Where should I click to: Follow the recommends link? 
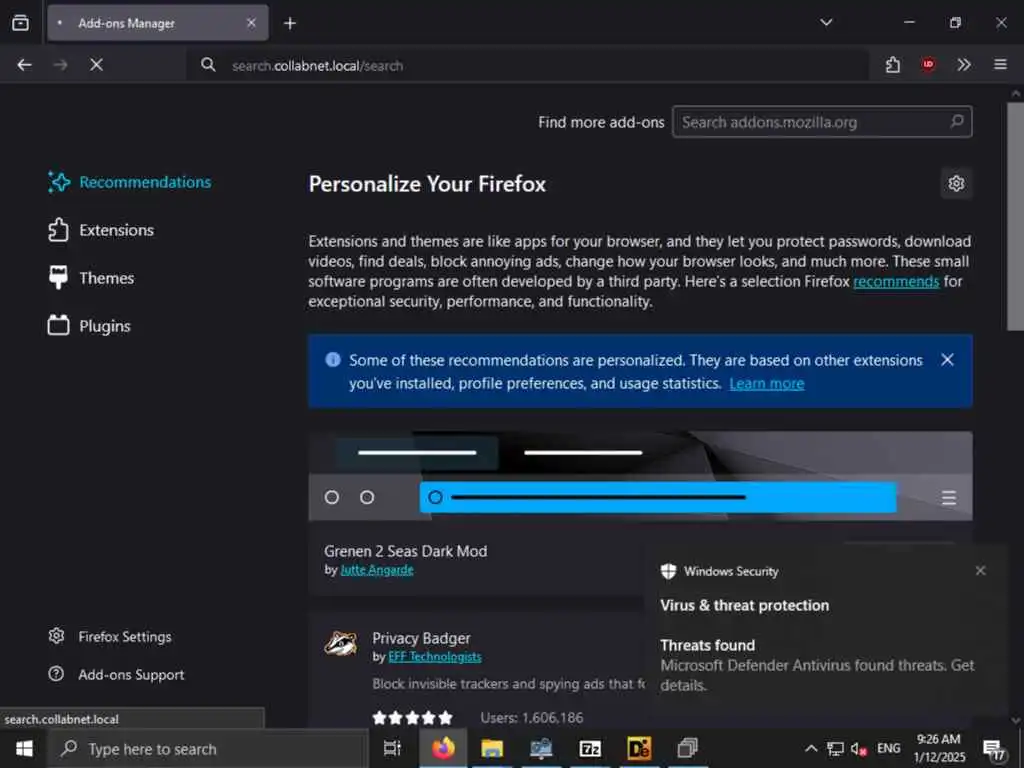pyautogui.click(x=896, y=281)
